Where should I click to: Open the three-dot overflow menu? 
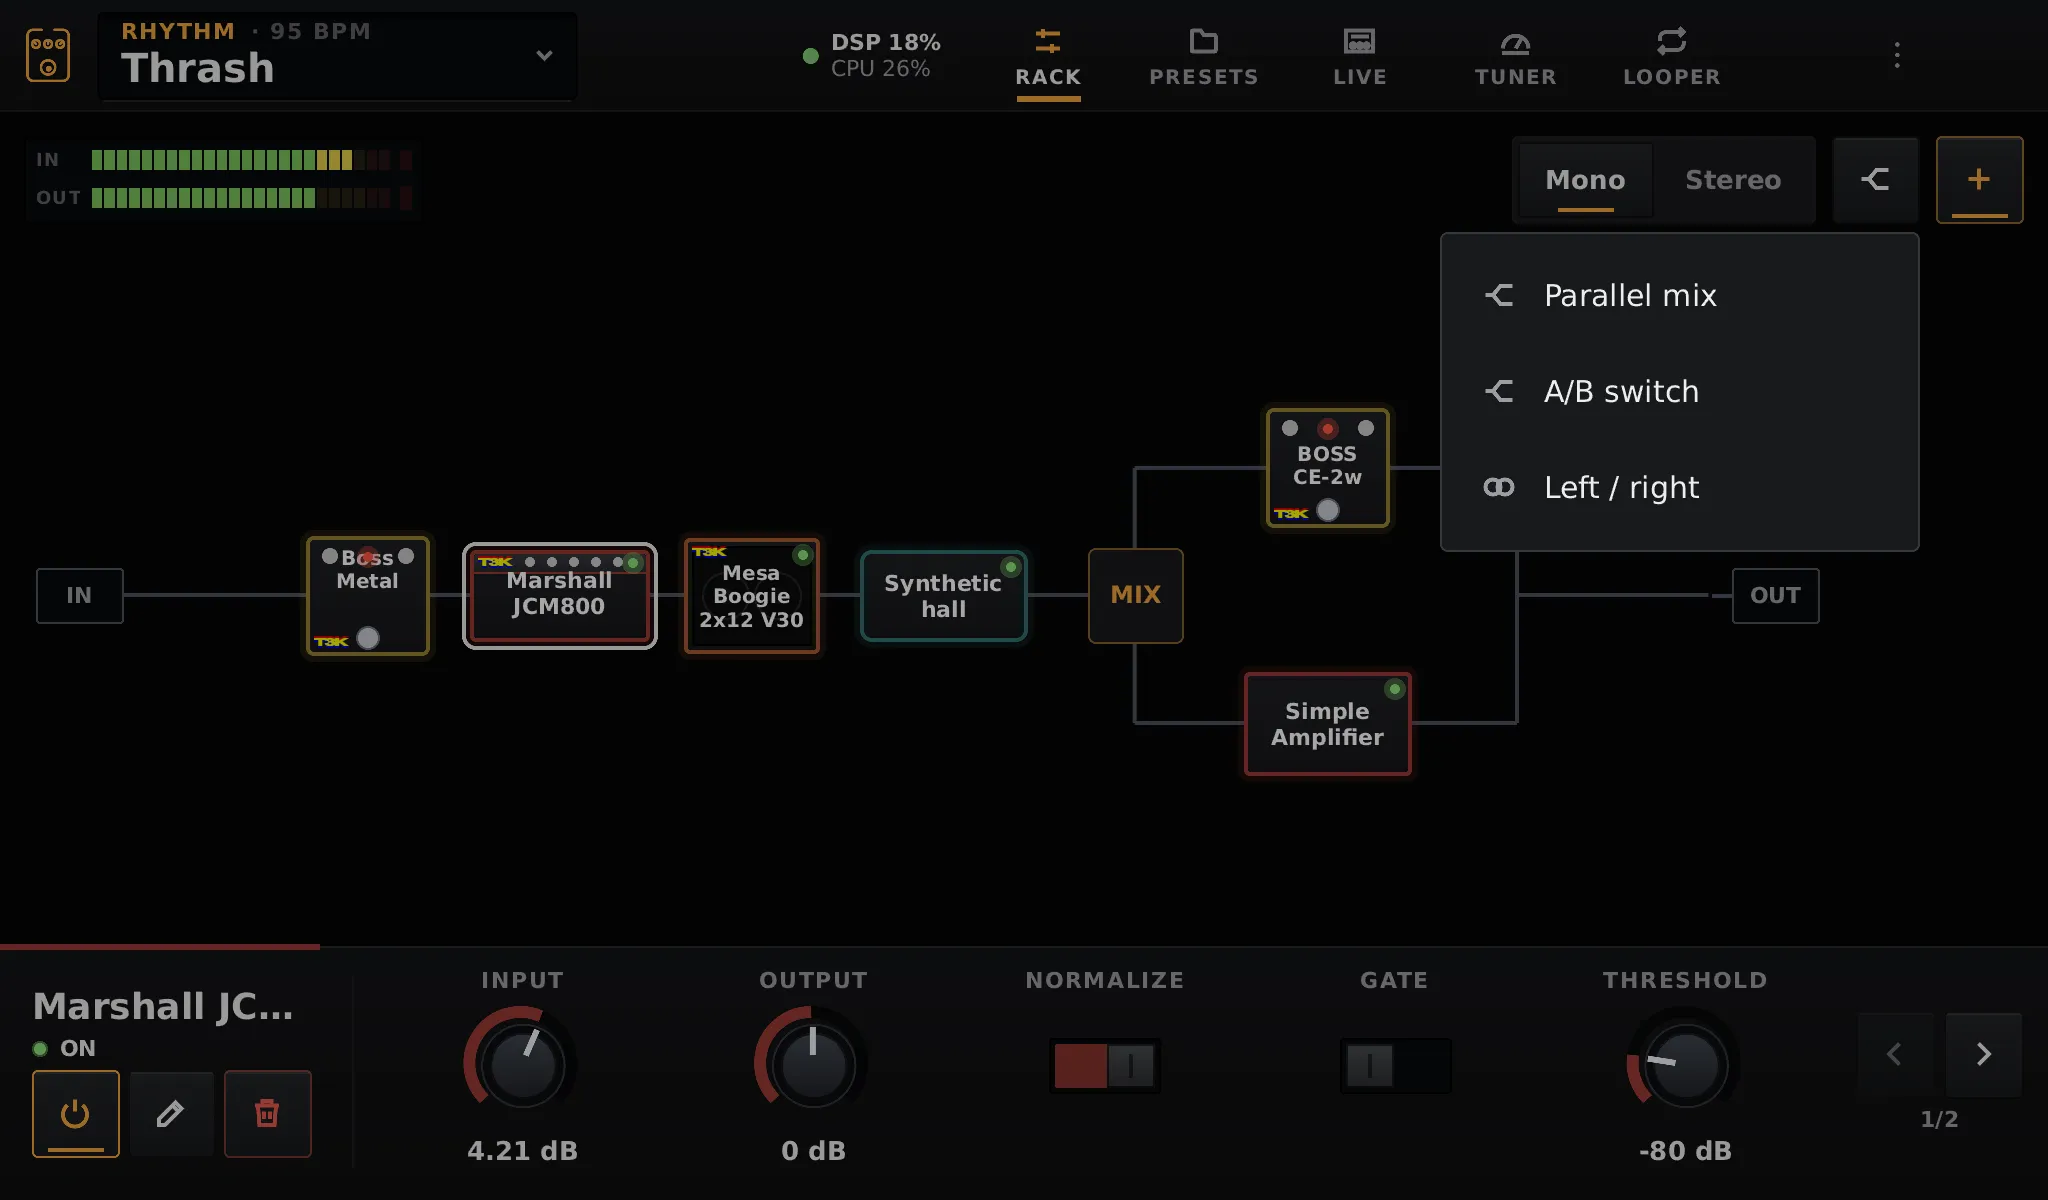coord(1897,55)
